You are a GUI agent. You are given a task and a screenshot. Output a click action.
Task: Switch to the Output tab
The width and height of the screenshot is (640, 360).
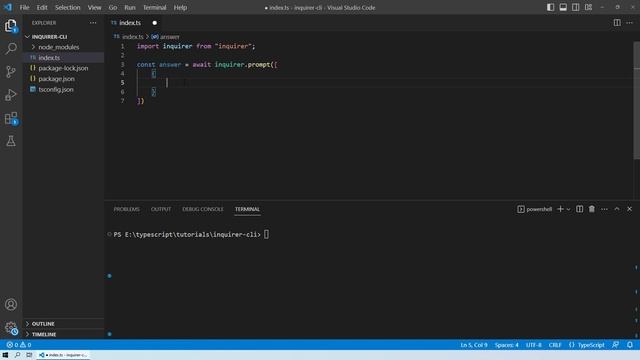point(161,209)
